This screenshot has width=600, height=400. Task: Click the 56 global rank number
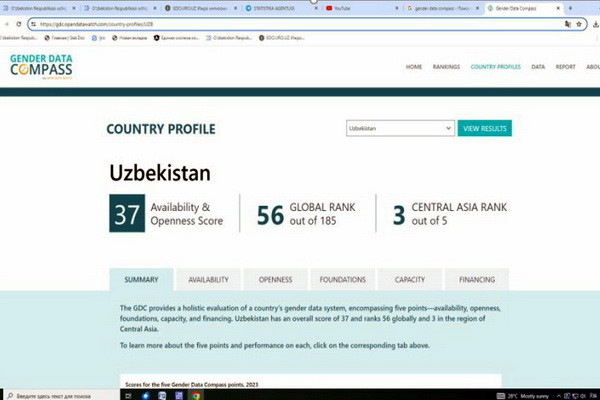(x=270, y=214)
